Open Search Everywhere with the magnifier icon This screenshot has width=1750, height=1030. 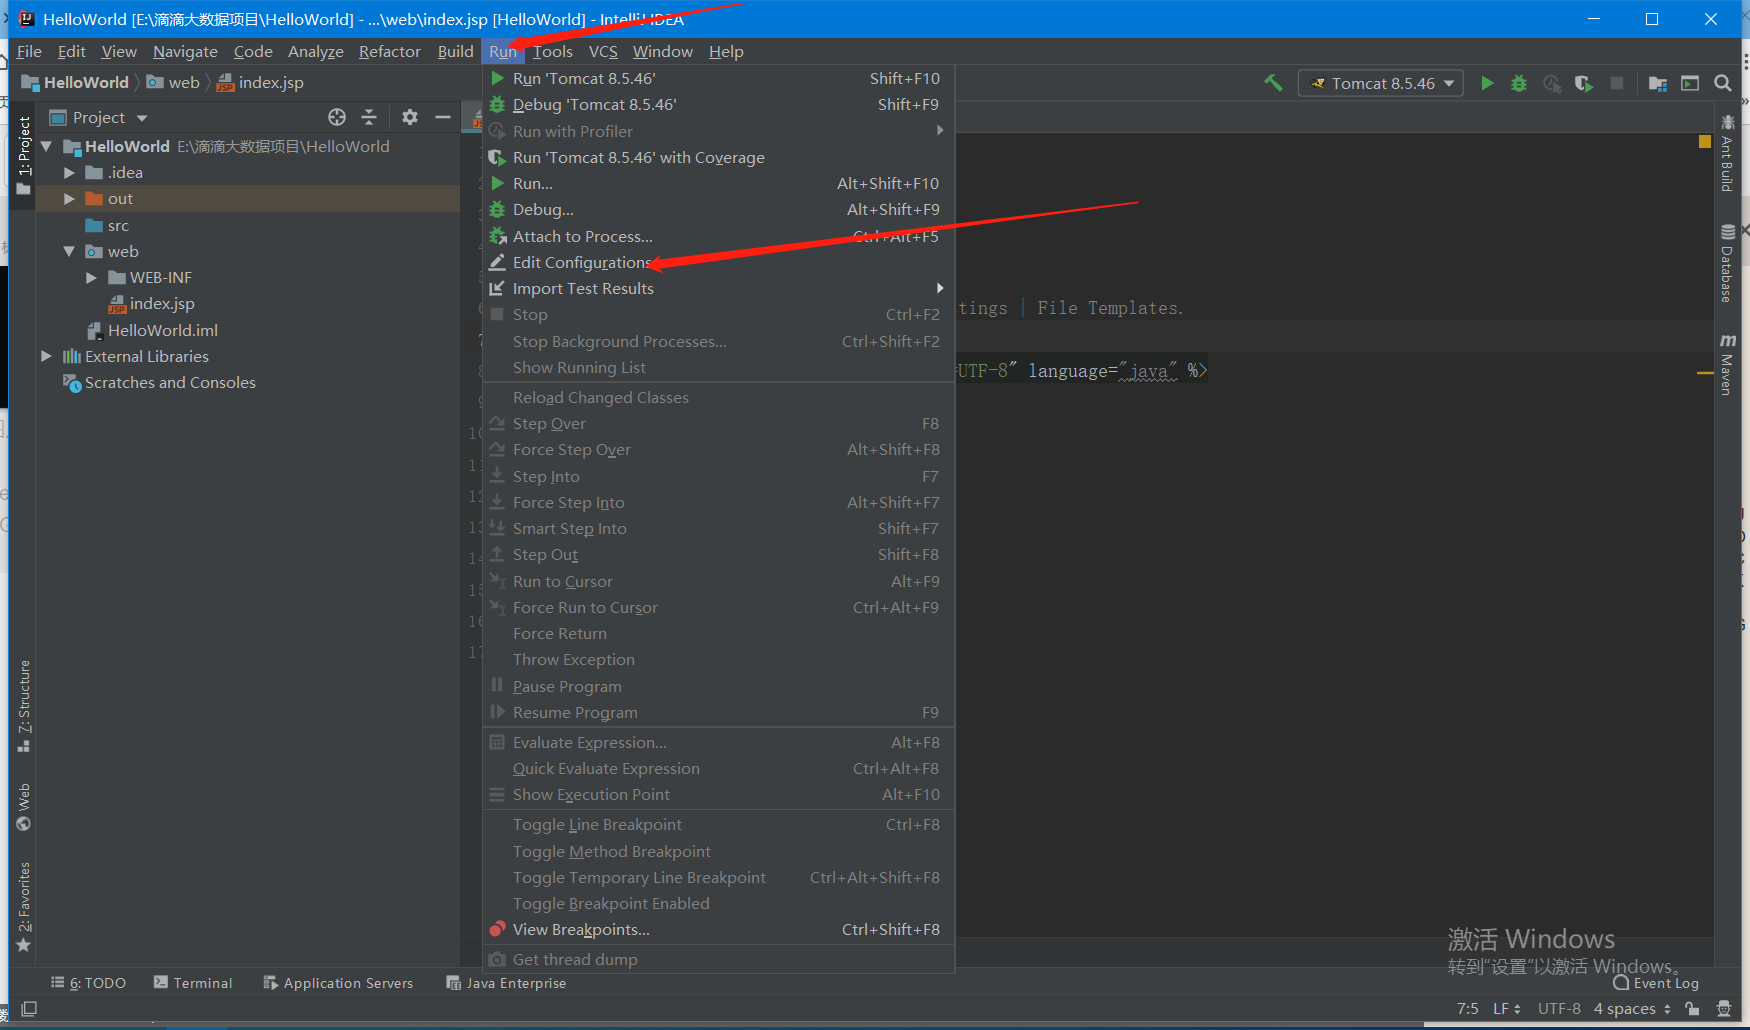point(1723,83)
